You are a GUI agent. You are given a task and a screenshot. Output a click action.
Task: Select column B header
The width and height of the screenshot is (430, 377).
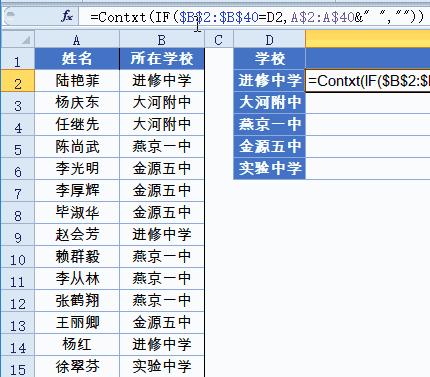162,40
